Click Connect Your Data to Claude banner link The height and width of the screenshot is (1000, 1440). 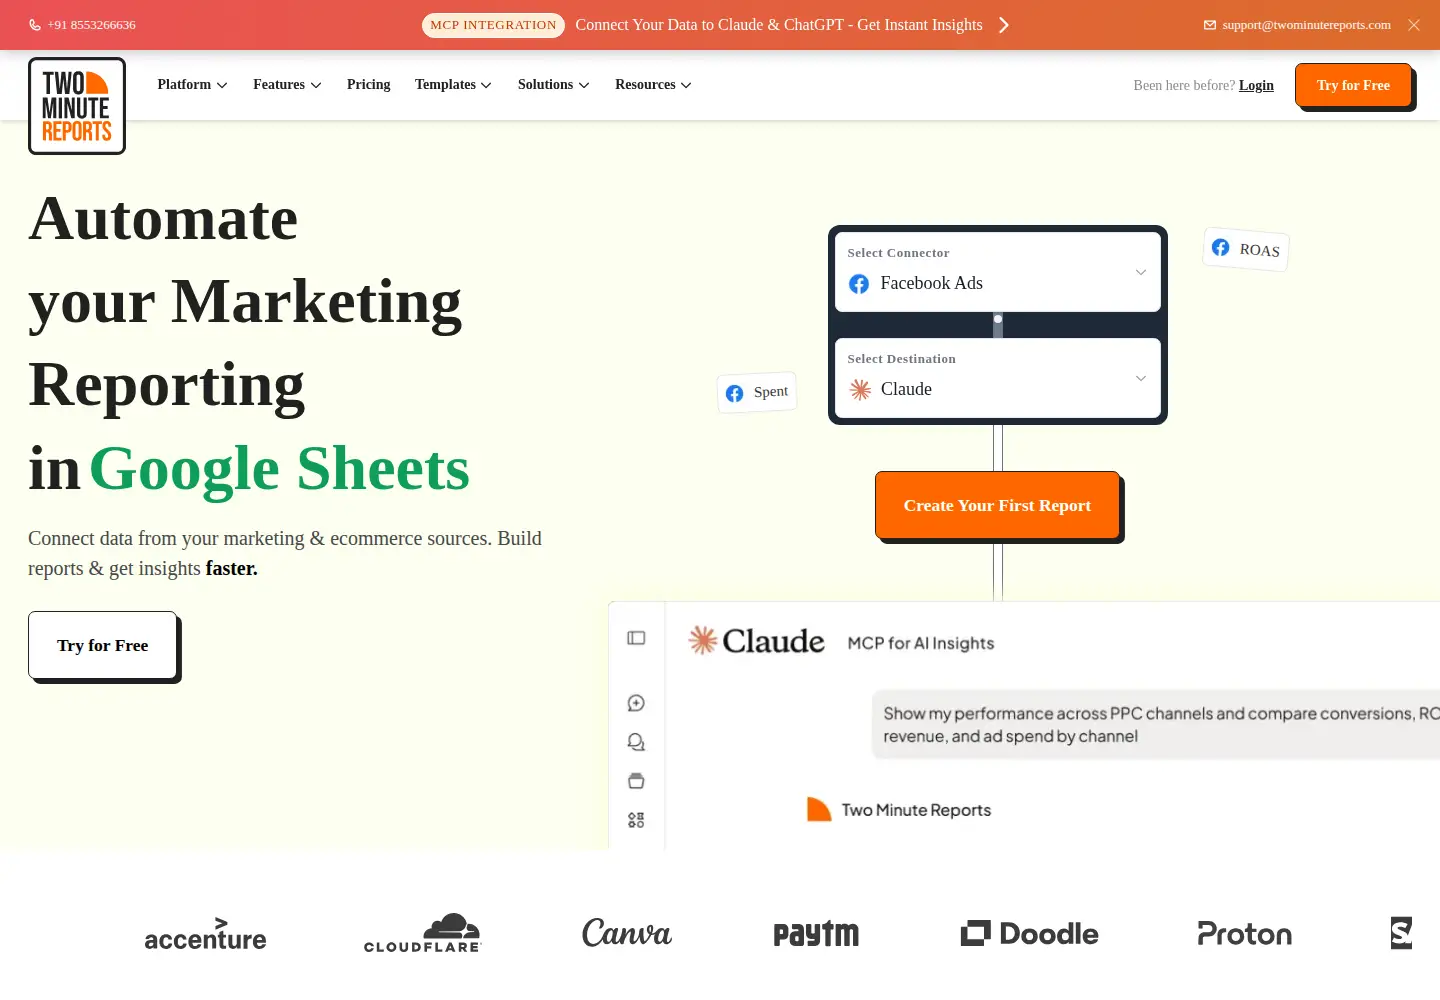point(779,25)
